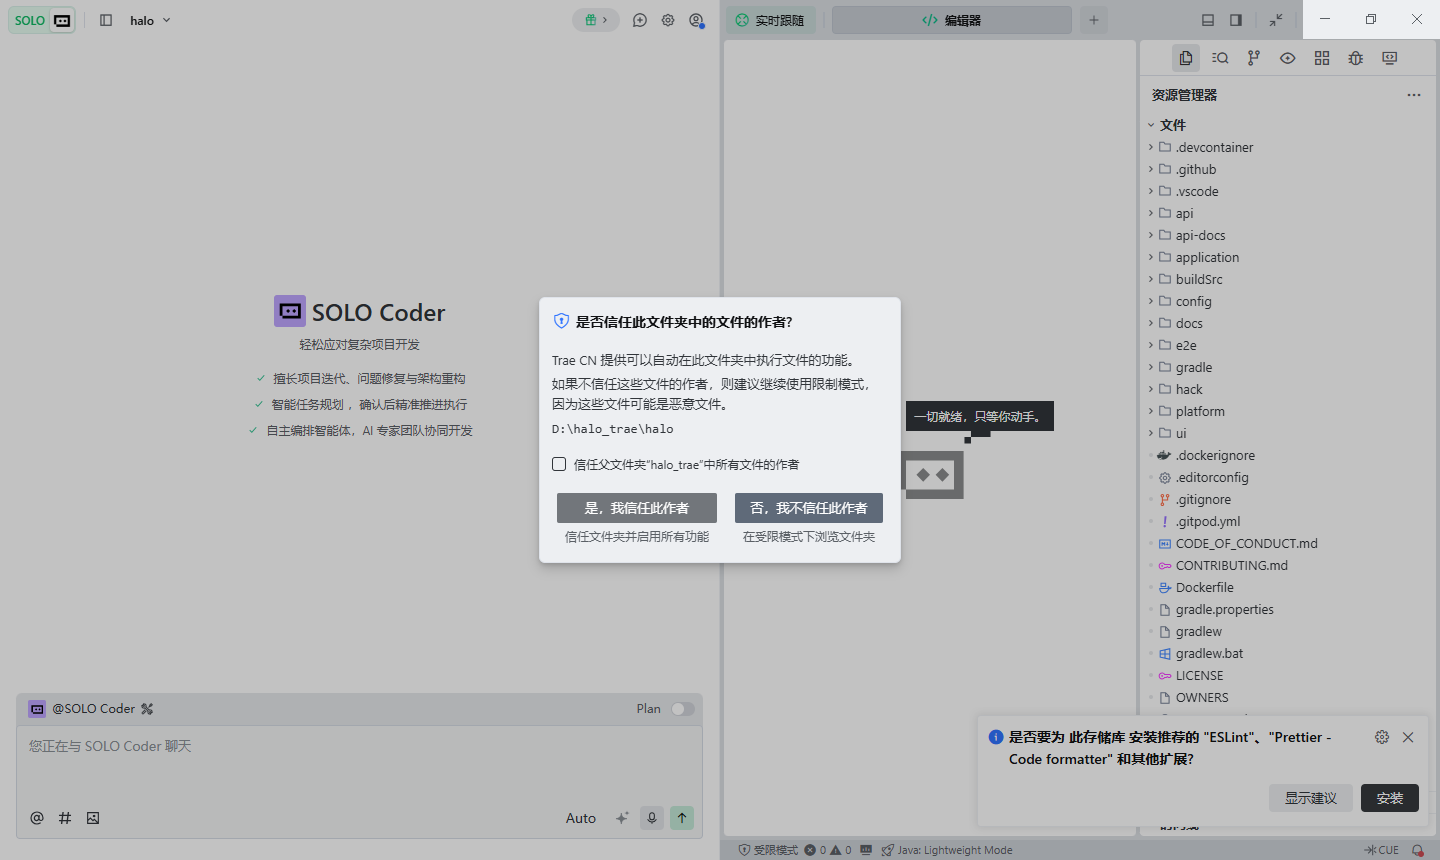Toggle the Plan switch

click(x=683, y=709)
